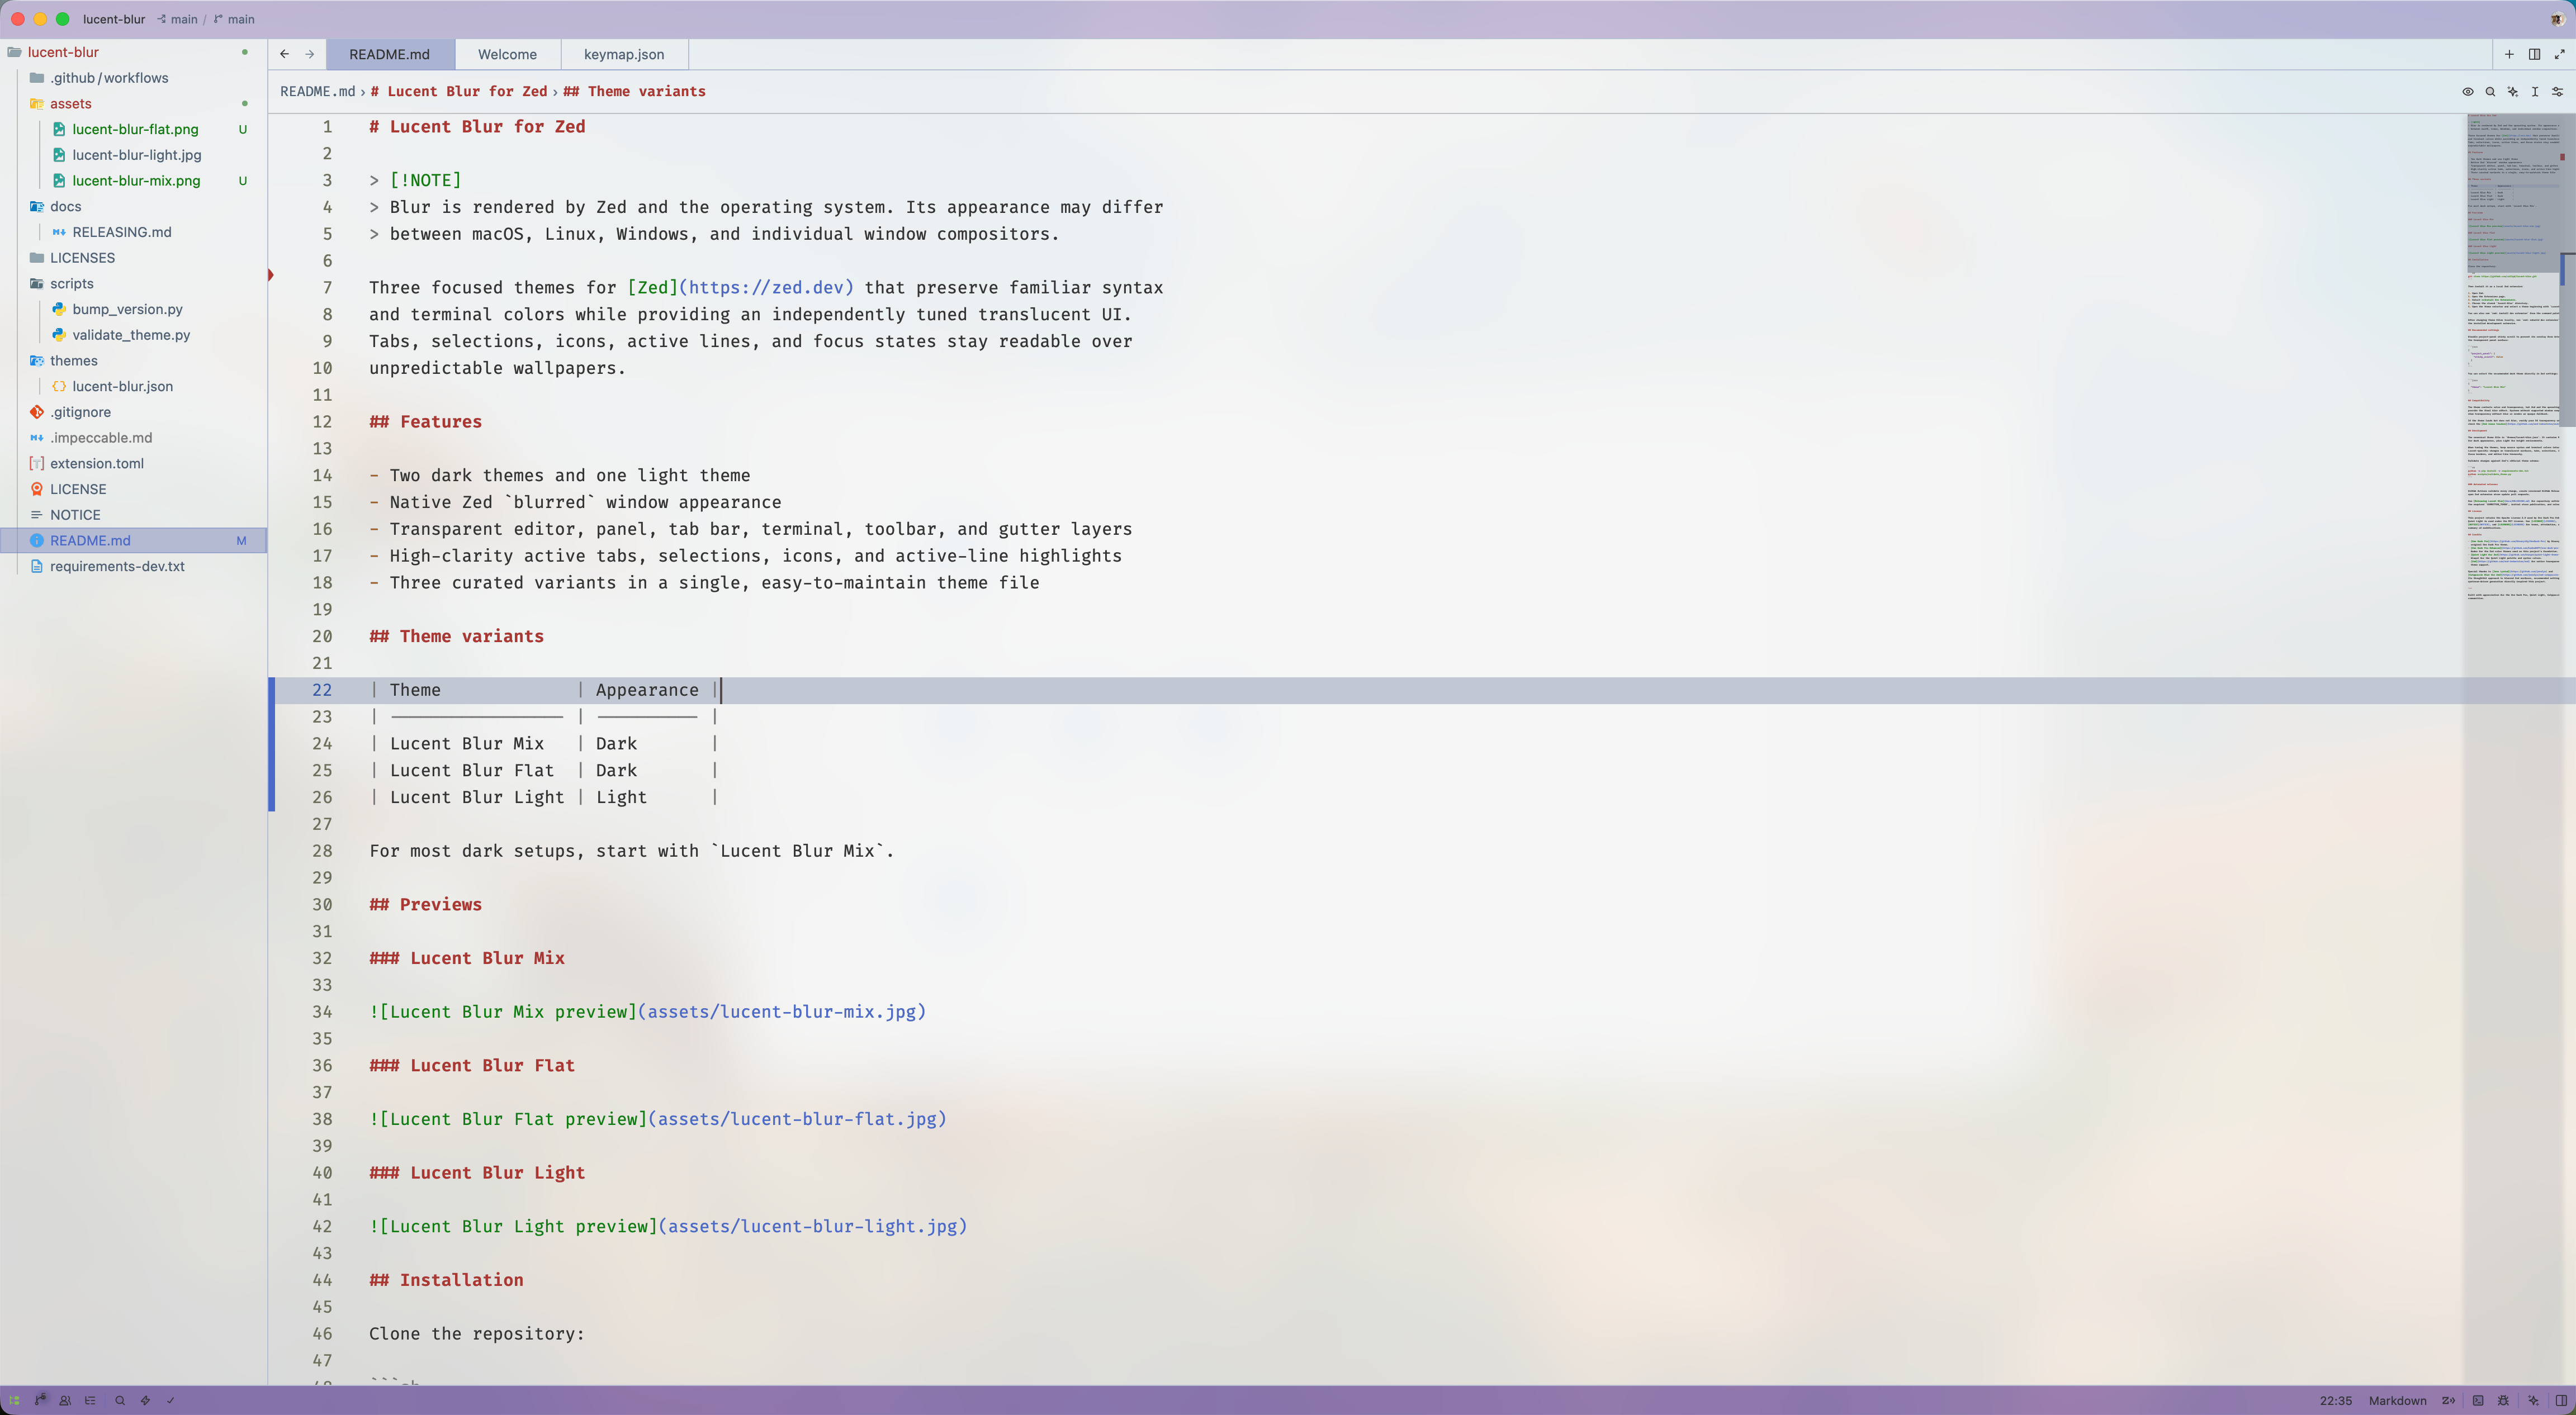Open the debugger panel bug icon
This screenshot has height=1415, width=2576.
point(2503,1400)
